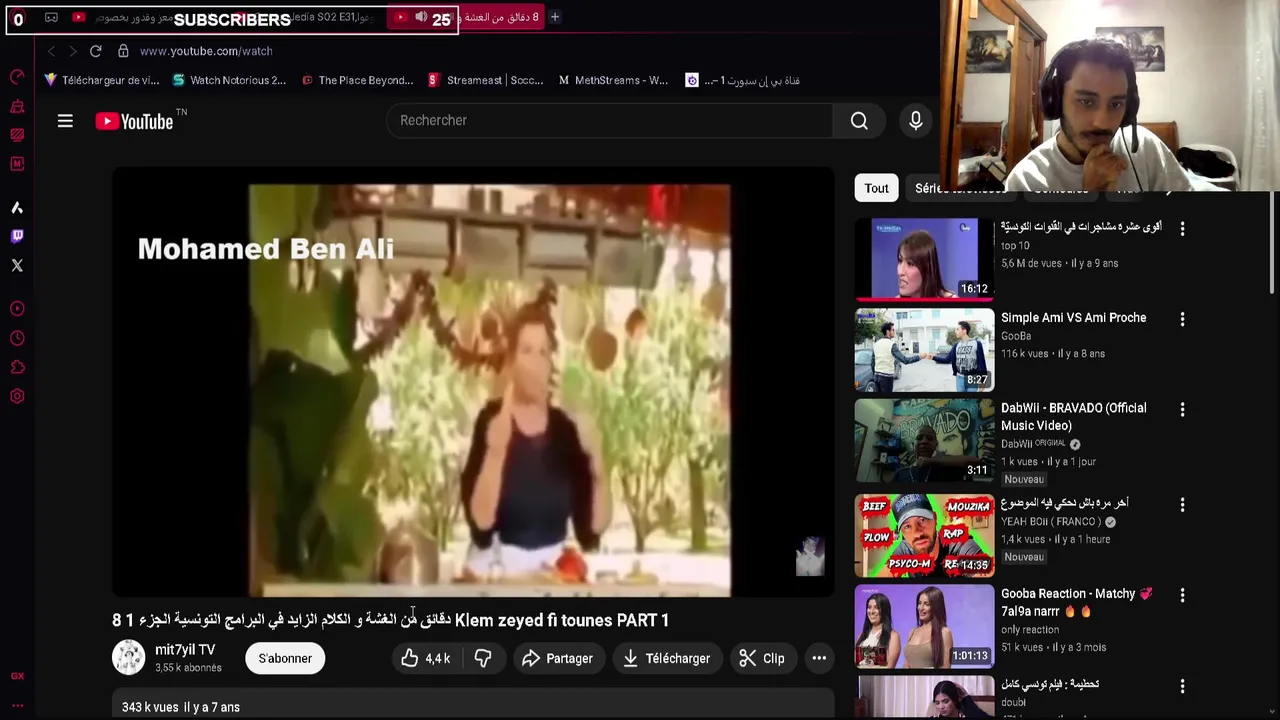Open GX Control speedometer in sidebar
Screen dimensions: 1280x720
coord(17,77)
